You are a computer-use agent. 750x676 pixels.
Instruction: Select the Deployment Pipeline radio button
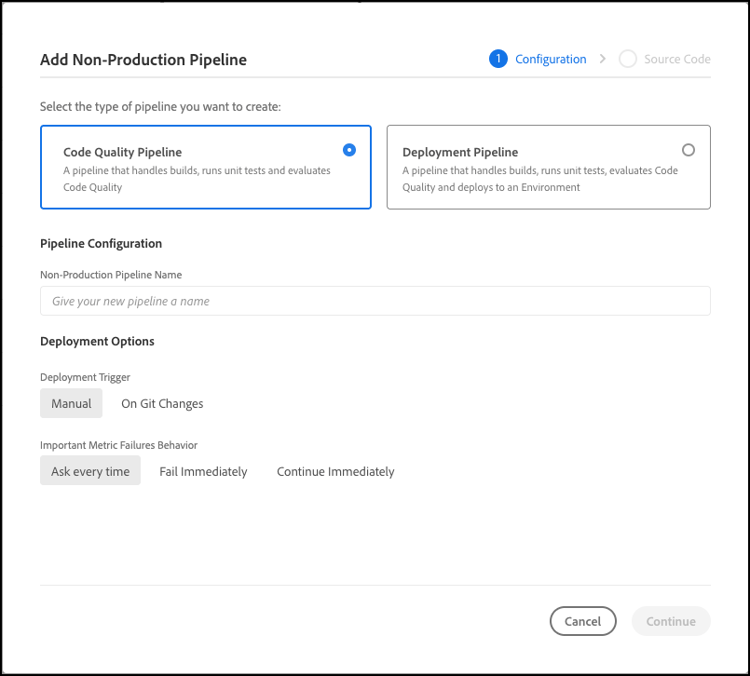point(688,150)
